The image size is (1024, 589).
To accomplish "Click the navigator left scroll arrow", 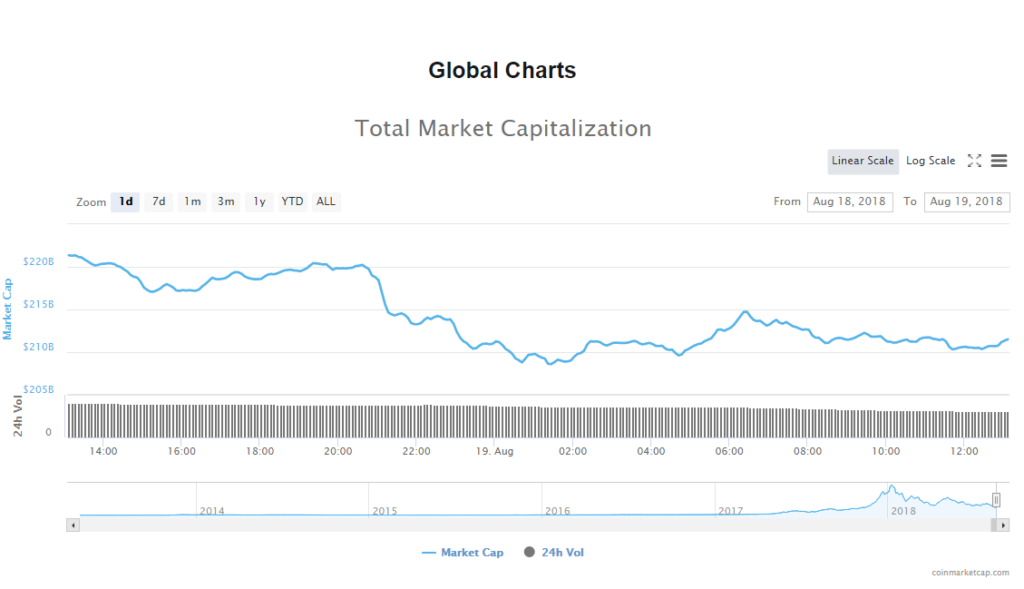I will click(x=73, y=524).
